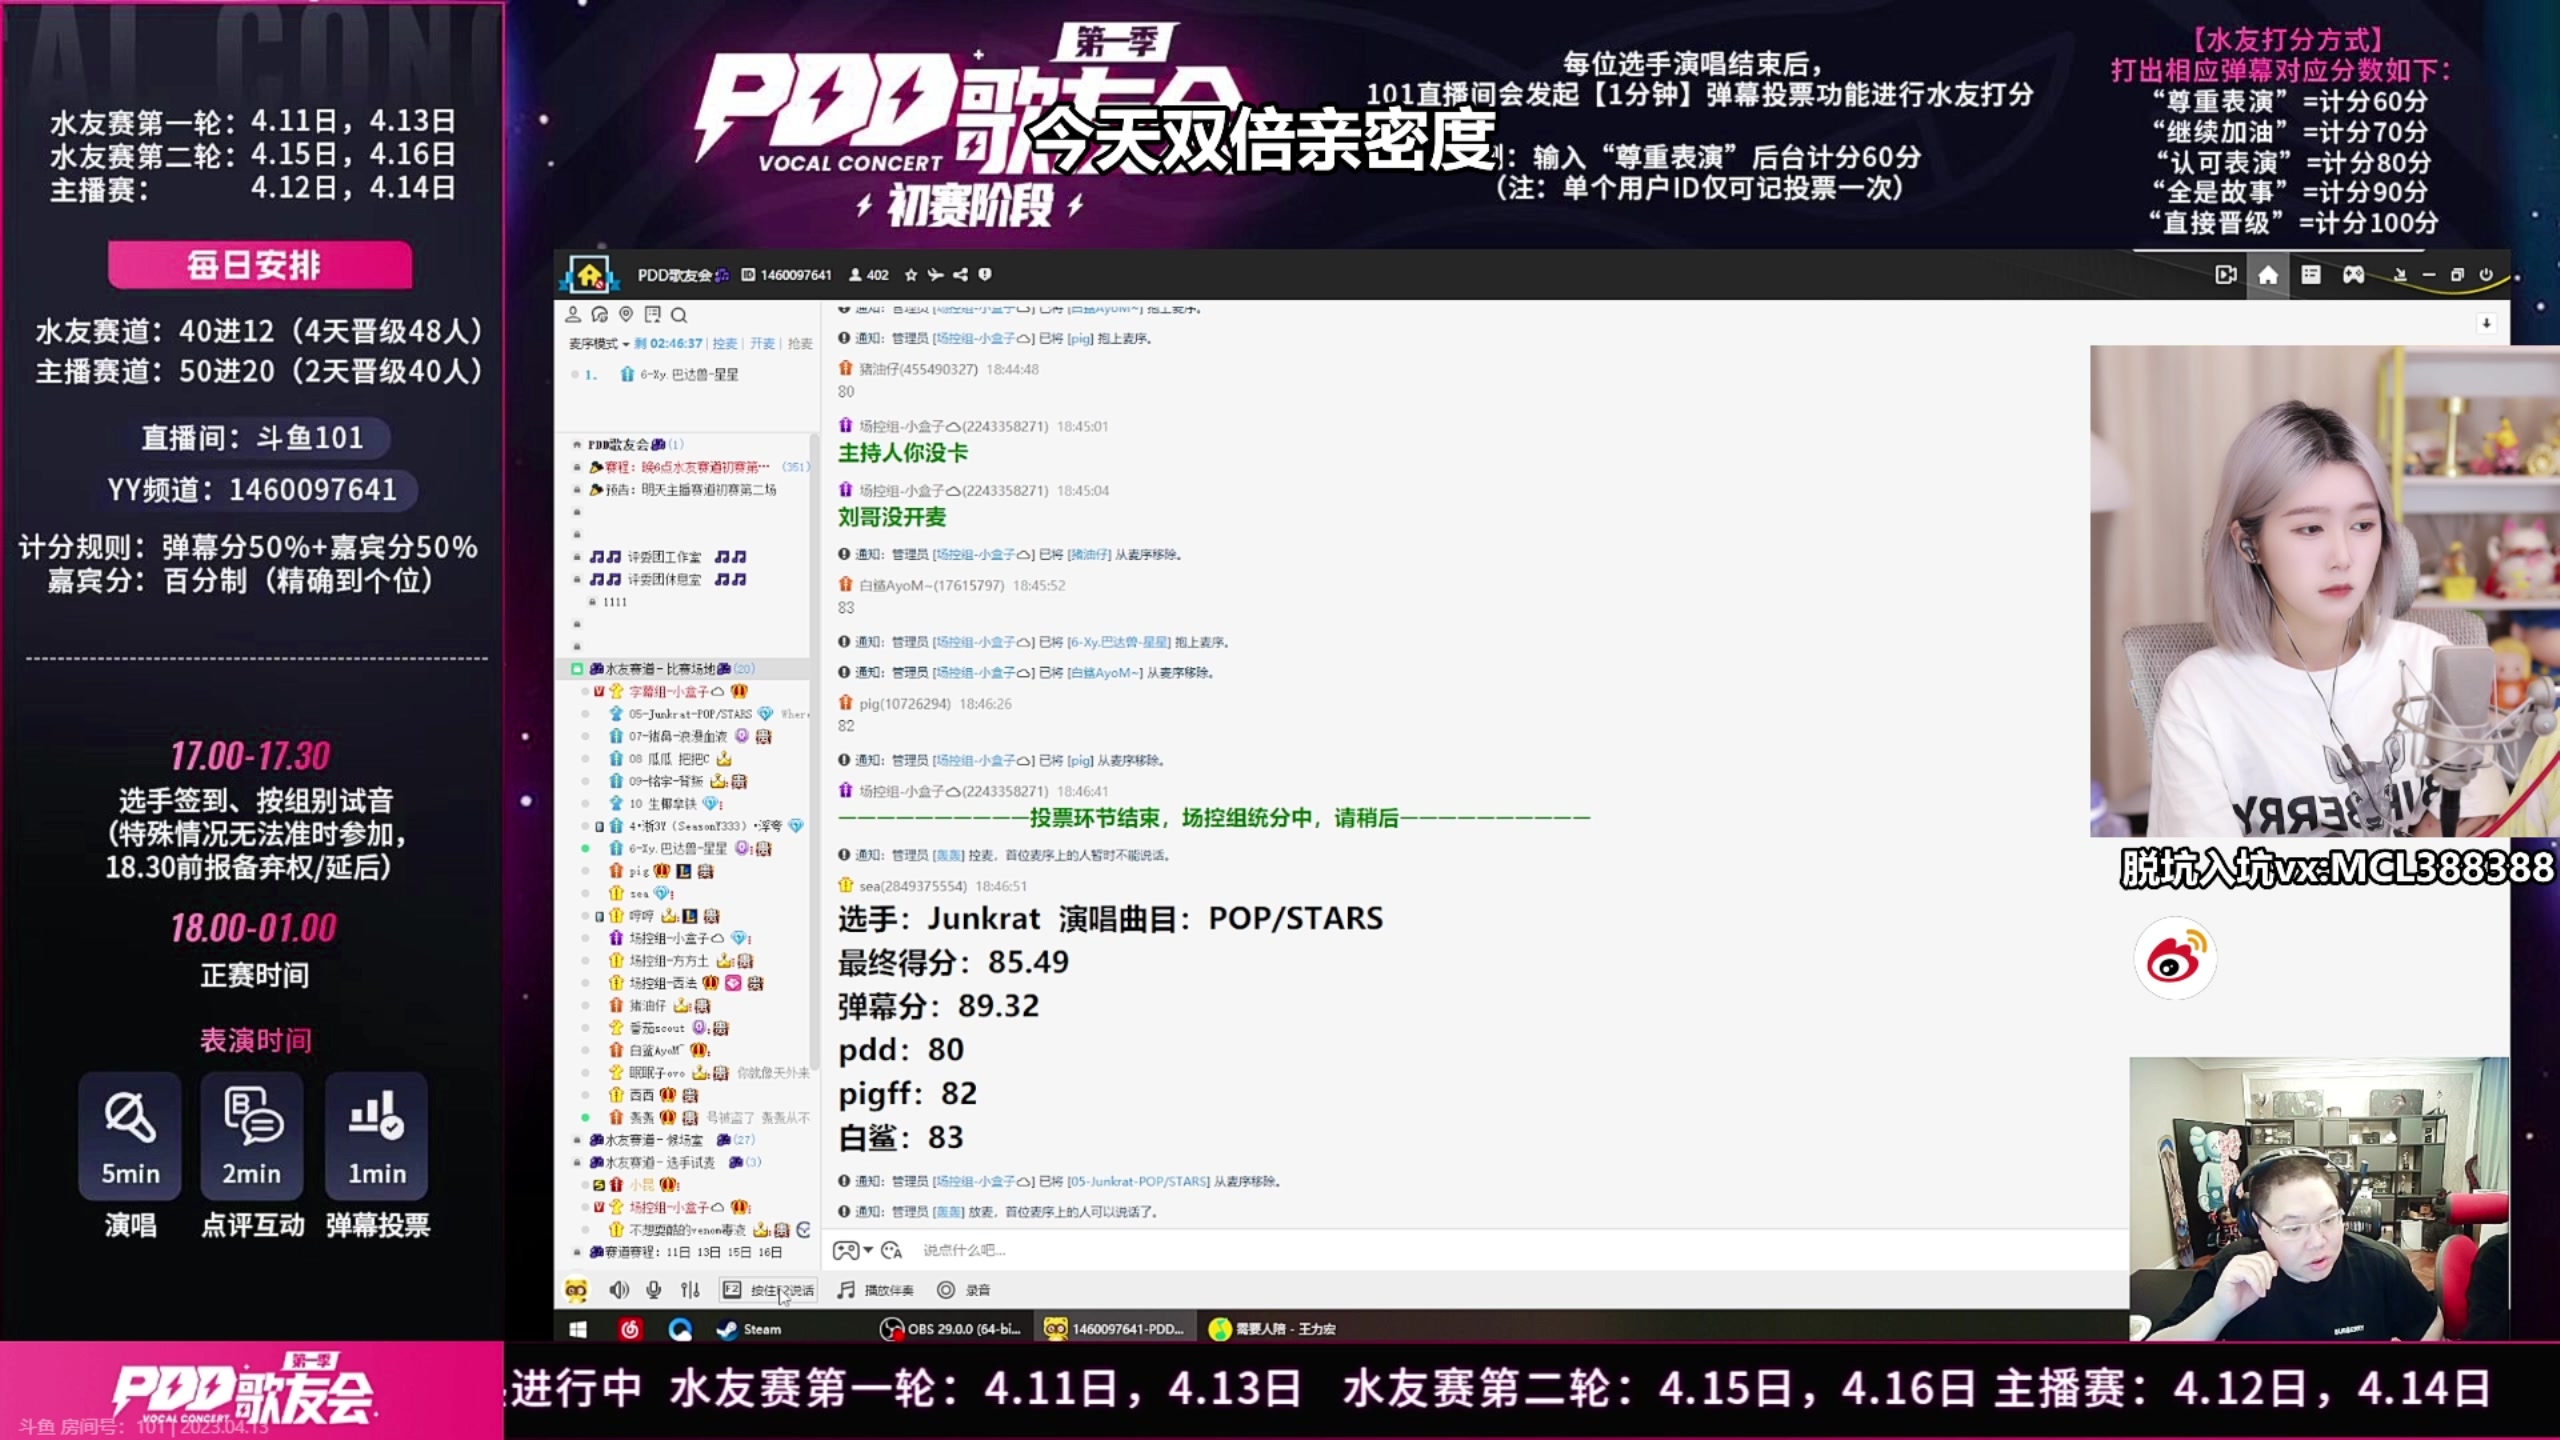This screenshot has height=1440, width=2560.
Task: Open OBS 29.0.0 from the taskbar
Action: (x=950, y=1329)
